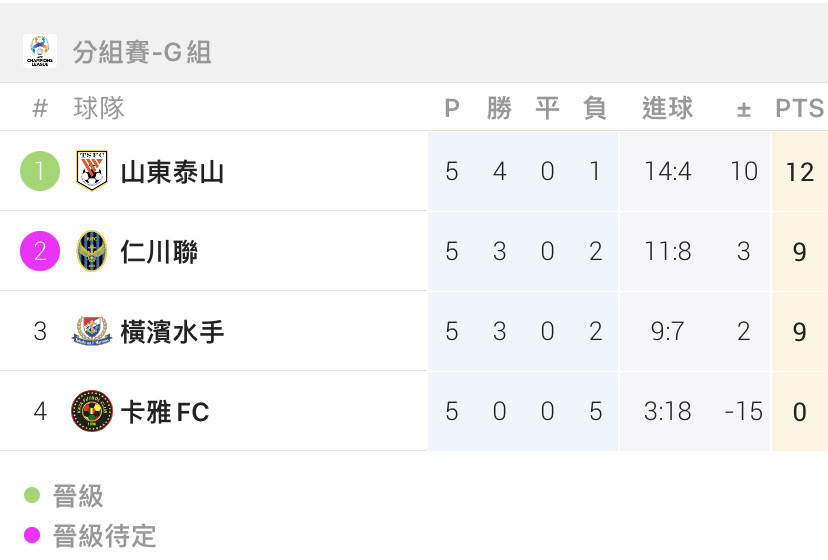Click the AFC Champions League logo icon
The image size is (828, 560).
(40, 51)
